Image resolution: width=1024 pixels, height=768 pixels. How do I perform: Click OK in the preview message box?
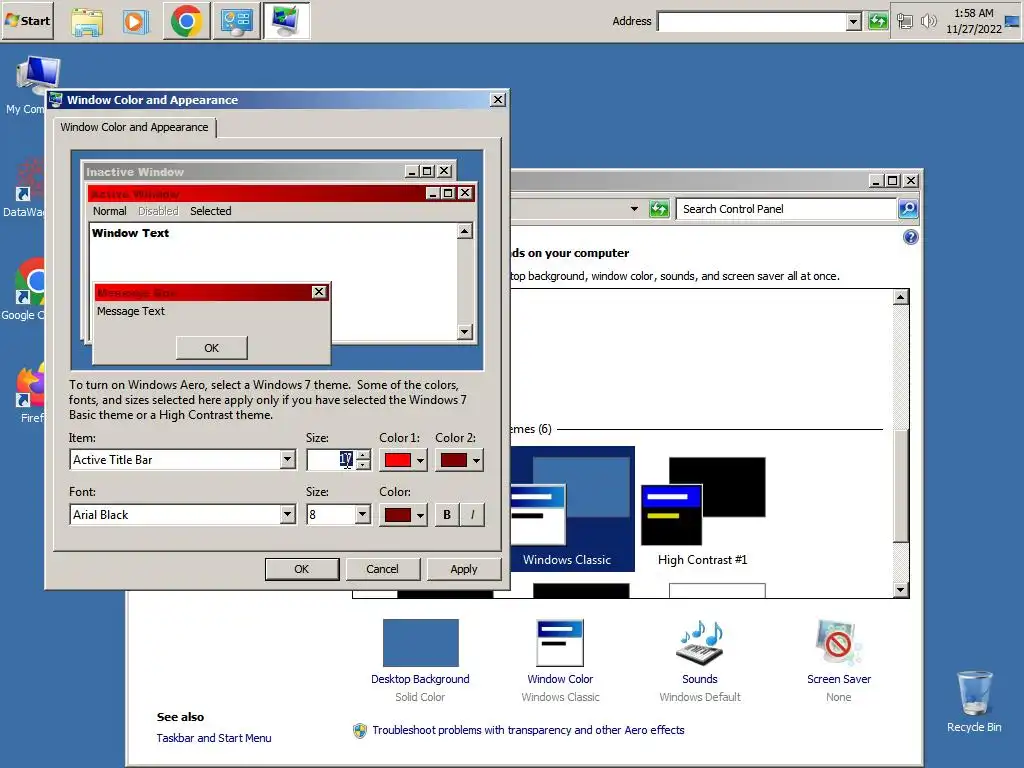[x=212, y=348]
